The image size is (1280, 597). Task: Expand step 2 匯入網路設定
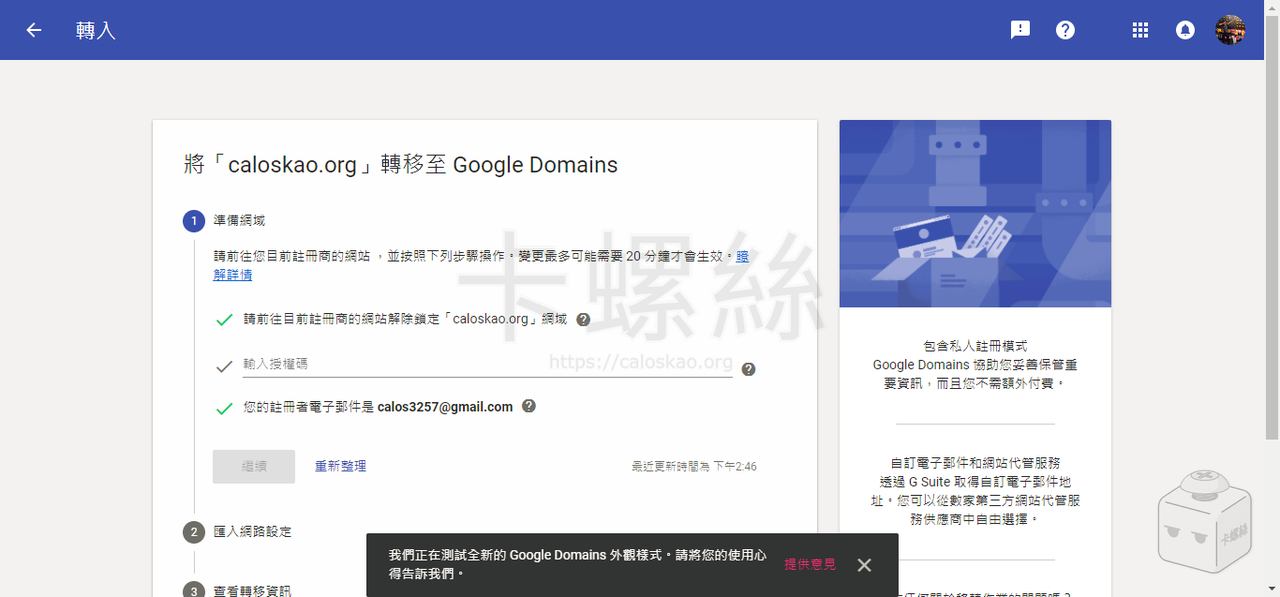tap(252, 532)
